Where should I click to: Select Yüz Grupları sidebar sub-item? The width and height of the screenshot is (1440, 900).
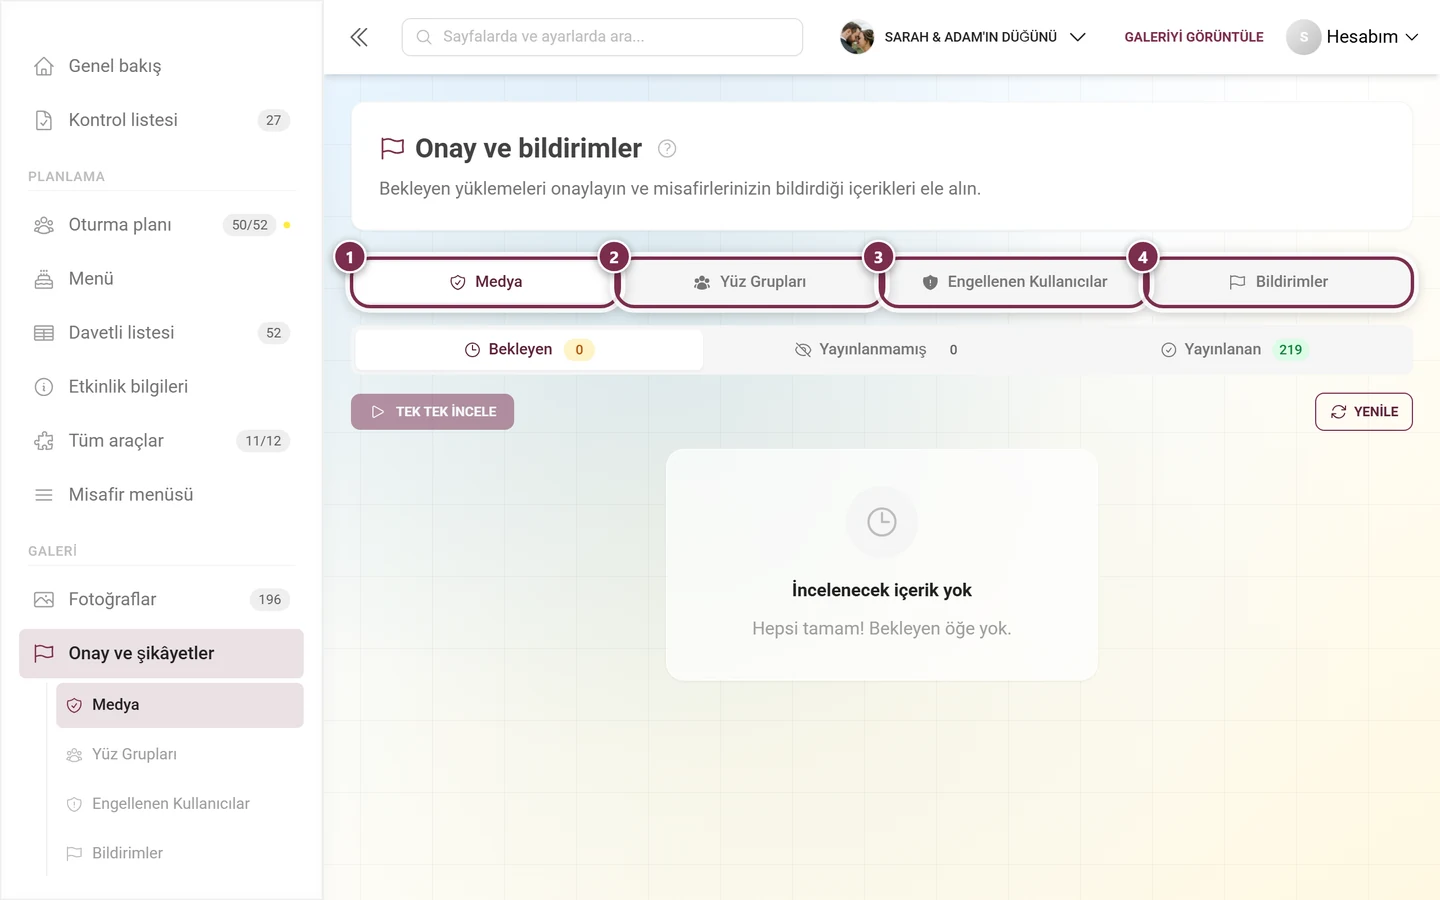(180, 755)
